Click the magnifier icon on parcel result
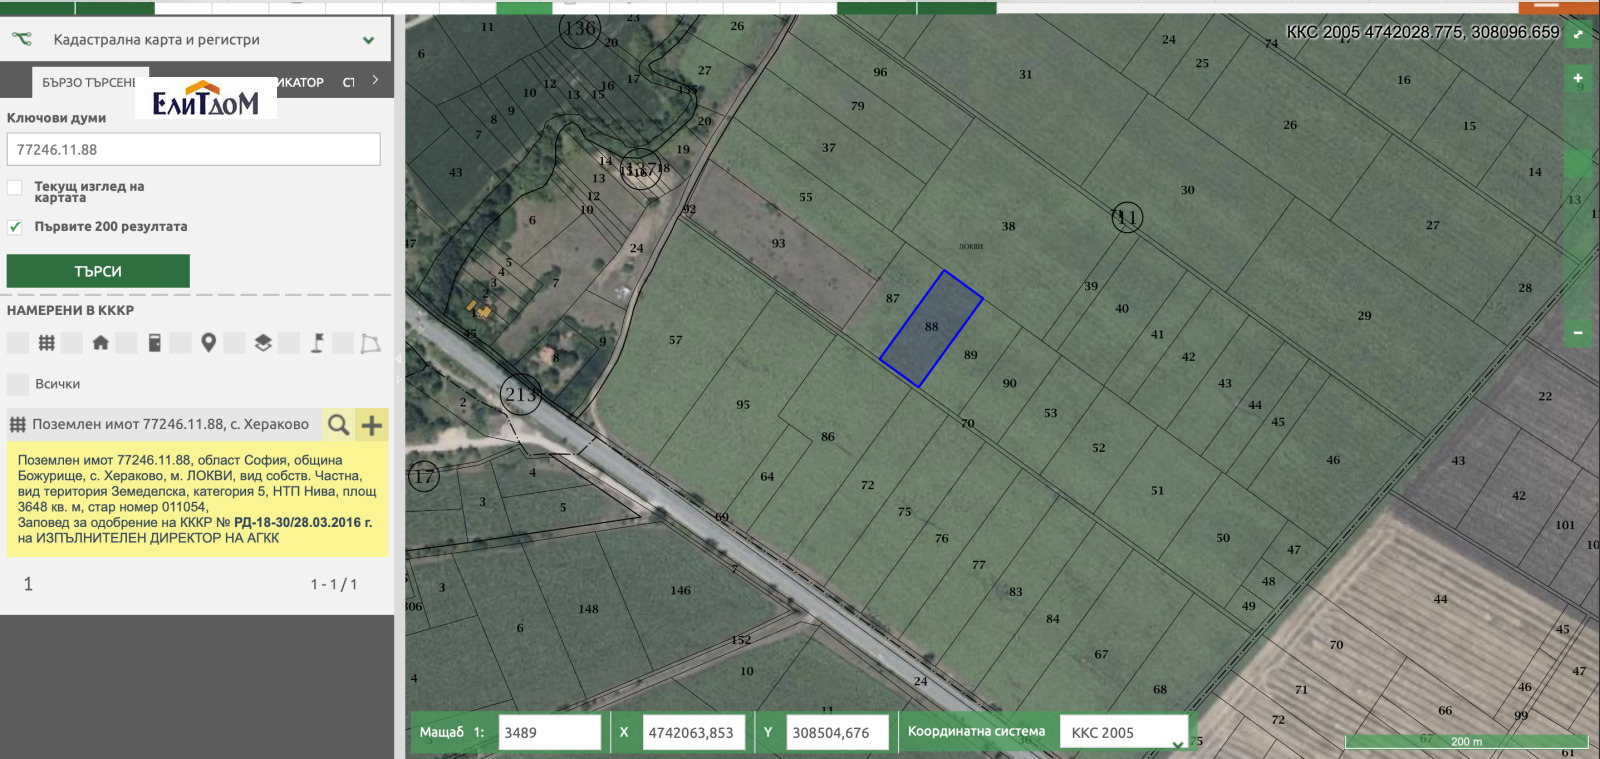The height and width of the screenshot is (759, 1600). (x=339, y=425)
